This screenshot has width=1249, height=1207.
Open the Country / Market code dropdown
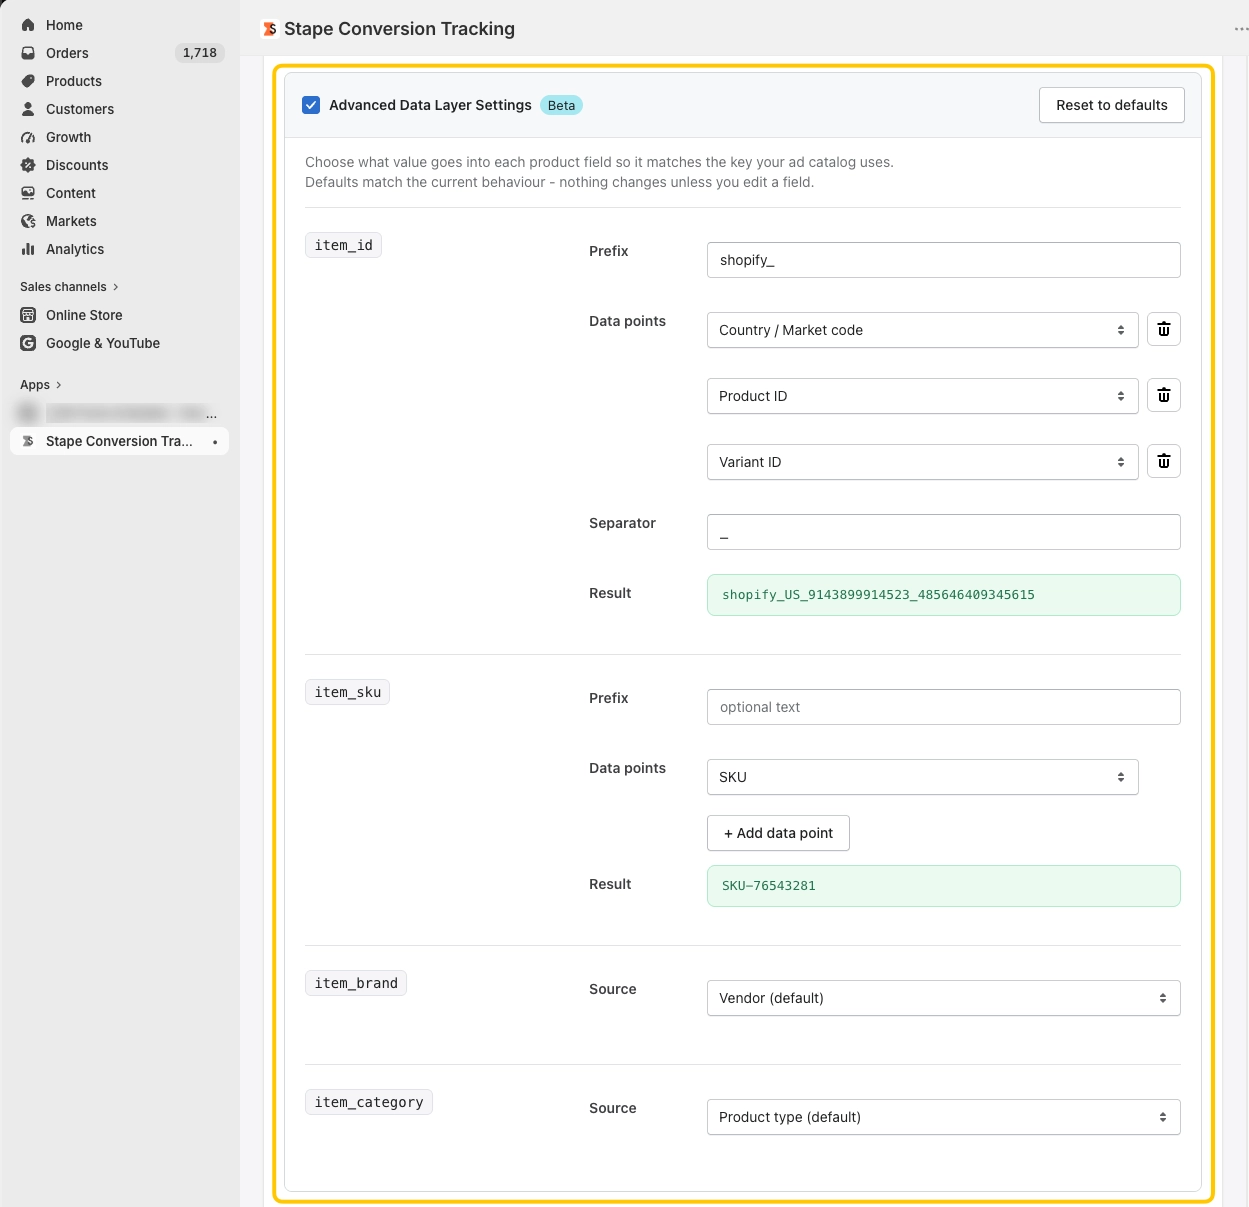922,330
